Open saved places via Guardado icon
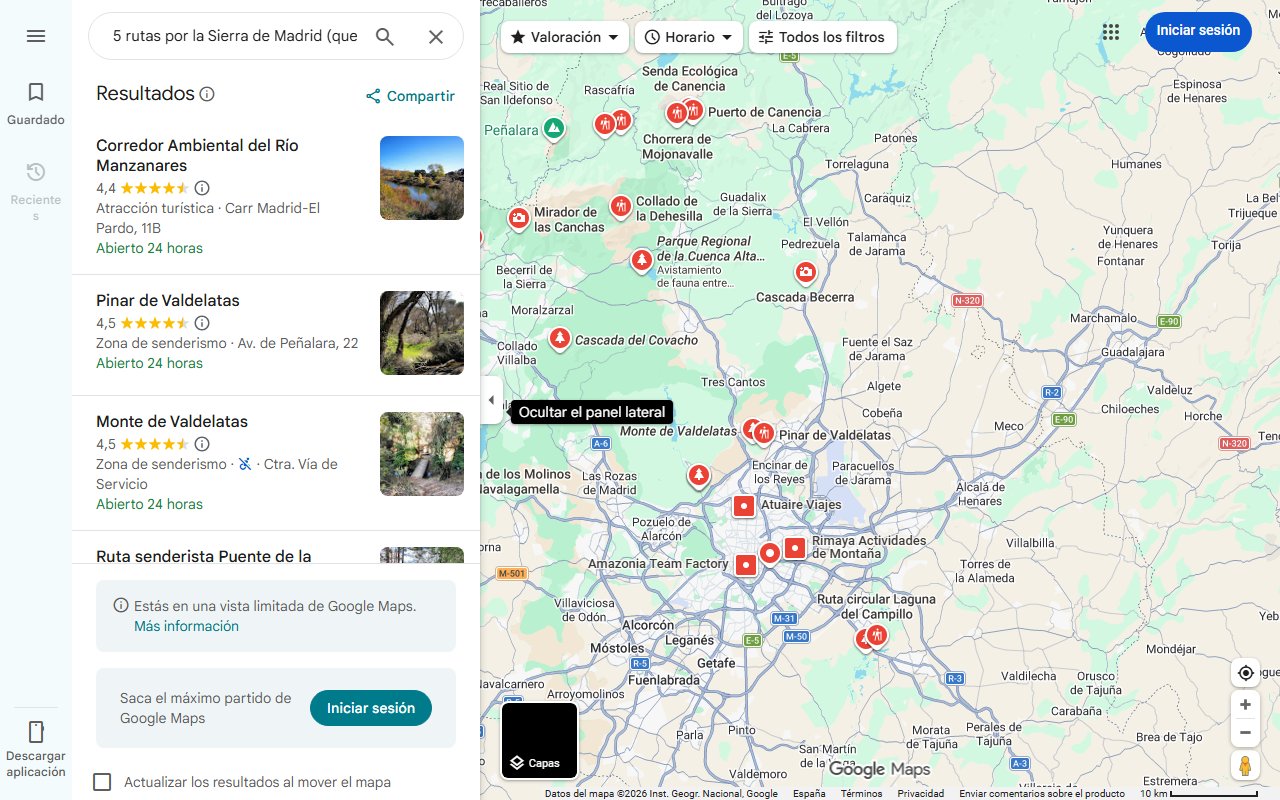Image resolution: width=1280 pixels, height=800 pixels. click(35, 99)
